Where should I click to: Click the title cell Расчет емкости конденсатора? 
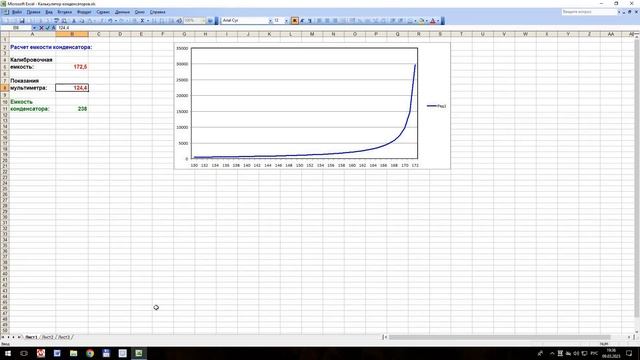point(51,47)
